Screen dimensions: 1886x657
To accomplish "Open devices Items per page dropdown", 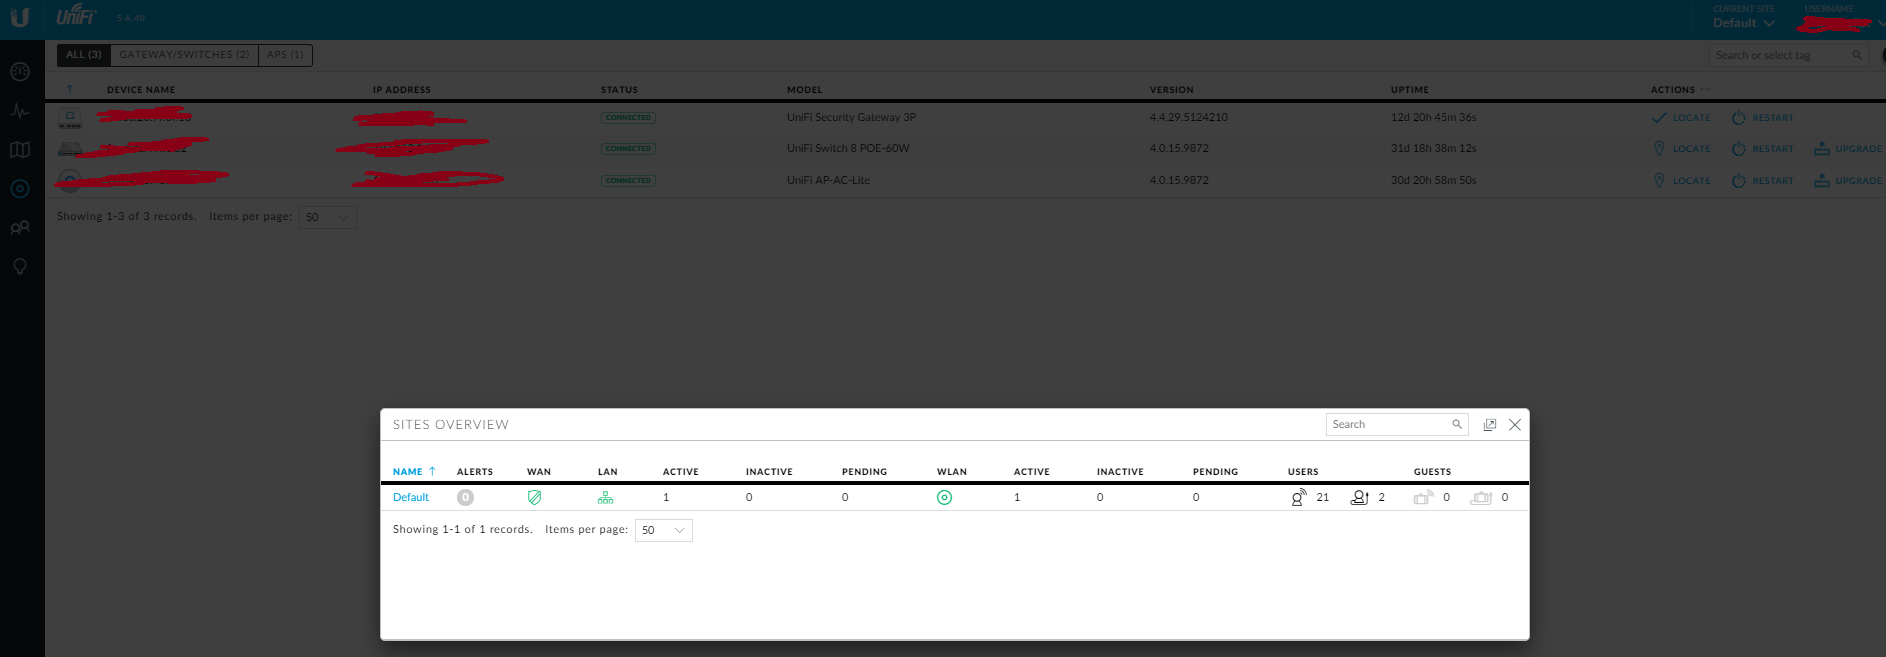I will (328, 217).
